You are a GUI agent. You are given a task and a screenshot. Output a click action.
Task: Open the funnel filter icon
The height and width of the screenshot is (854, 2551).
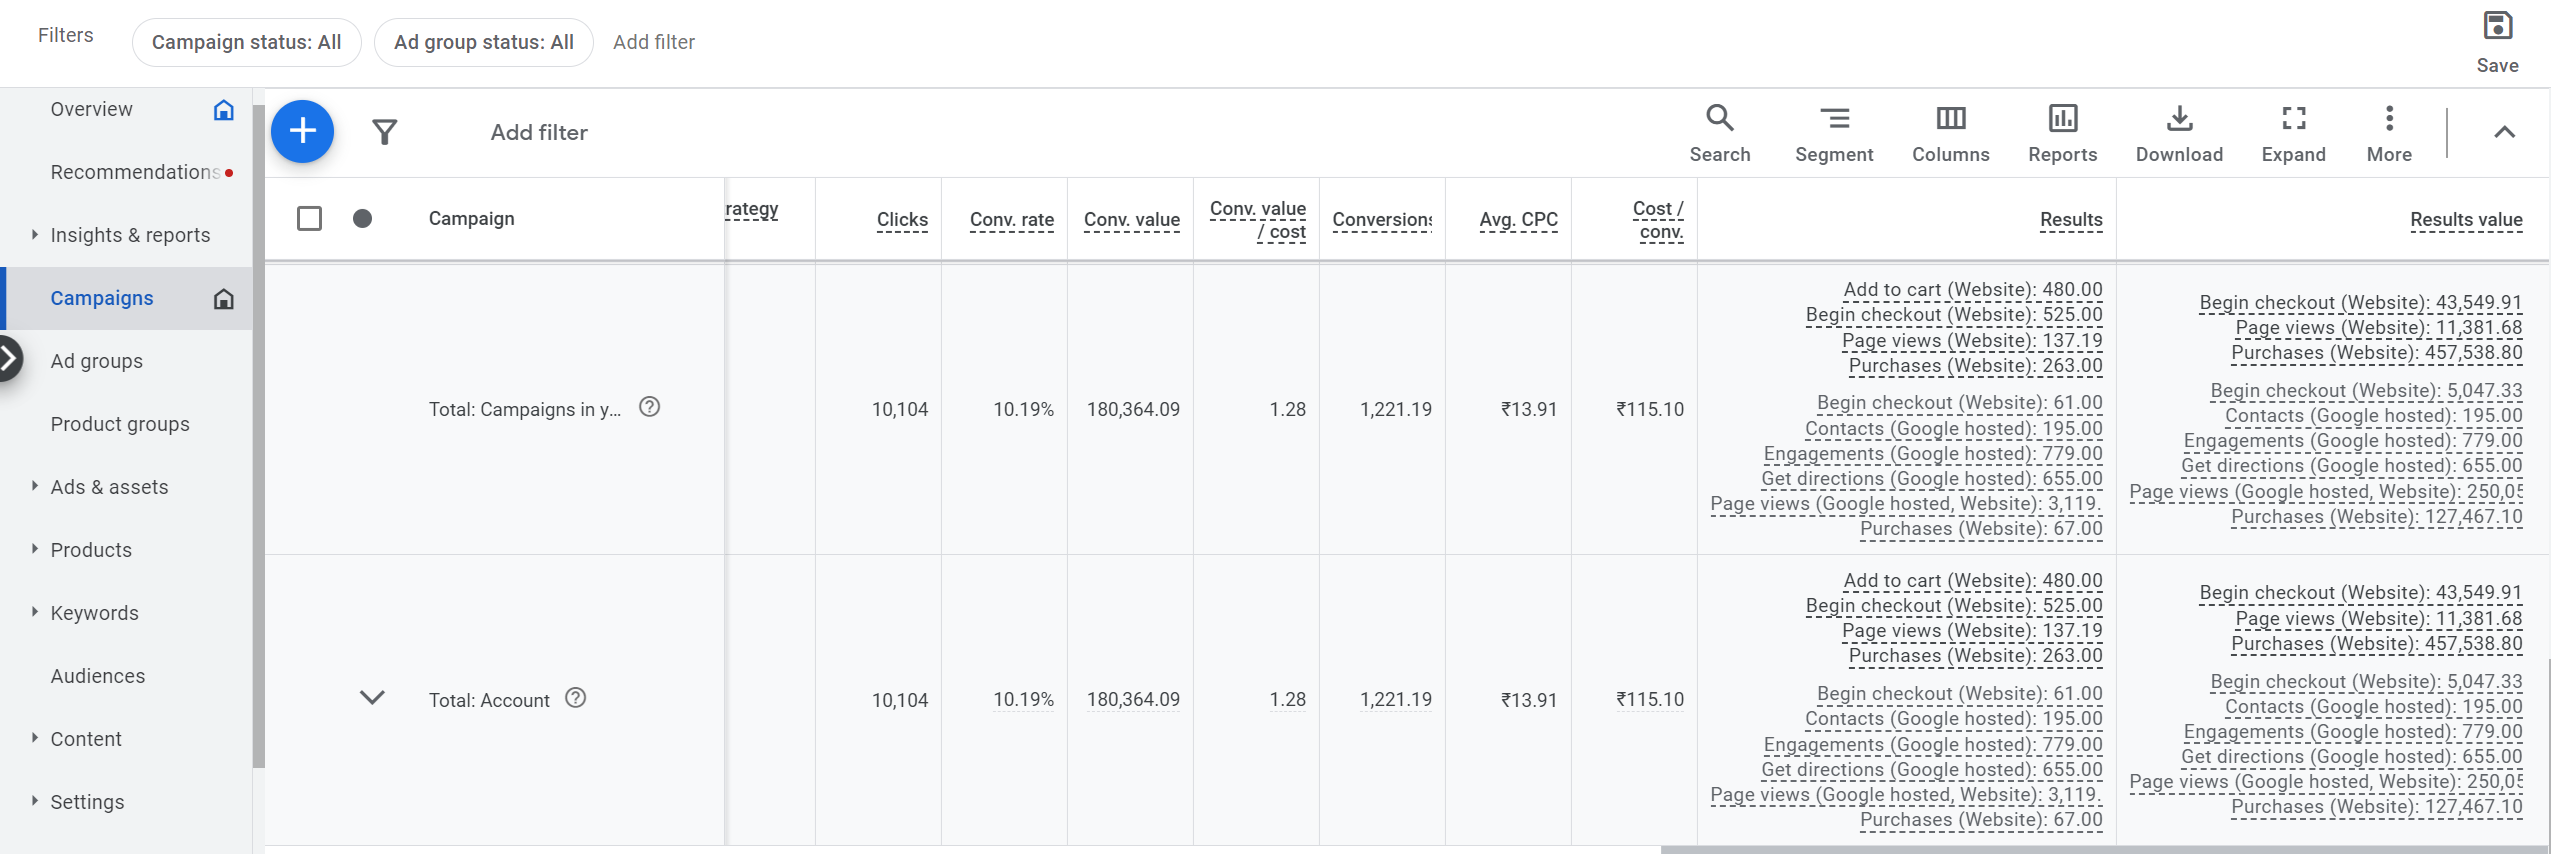[x=385, y=132]
